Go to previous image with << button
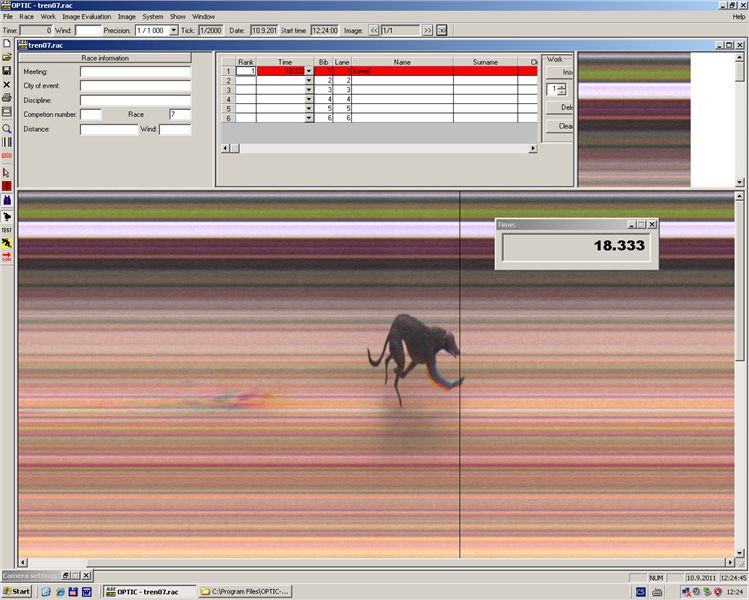The height and width of the screenshot is (600, 749). pos(374,31)
